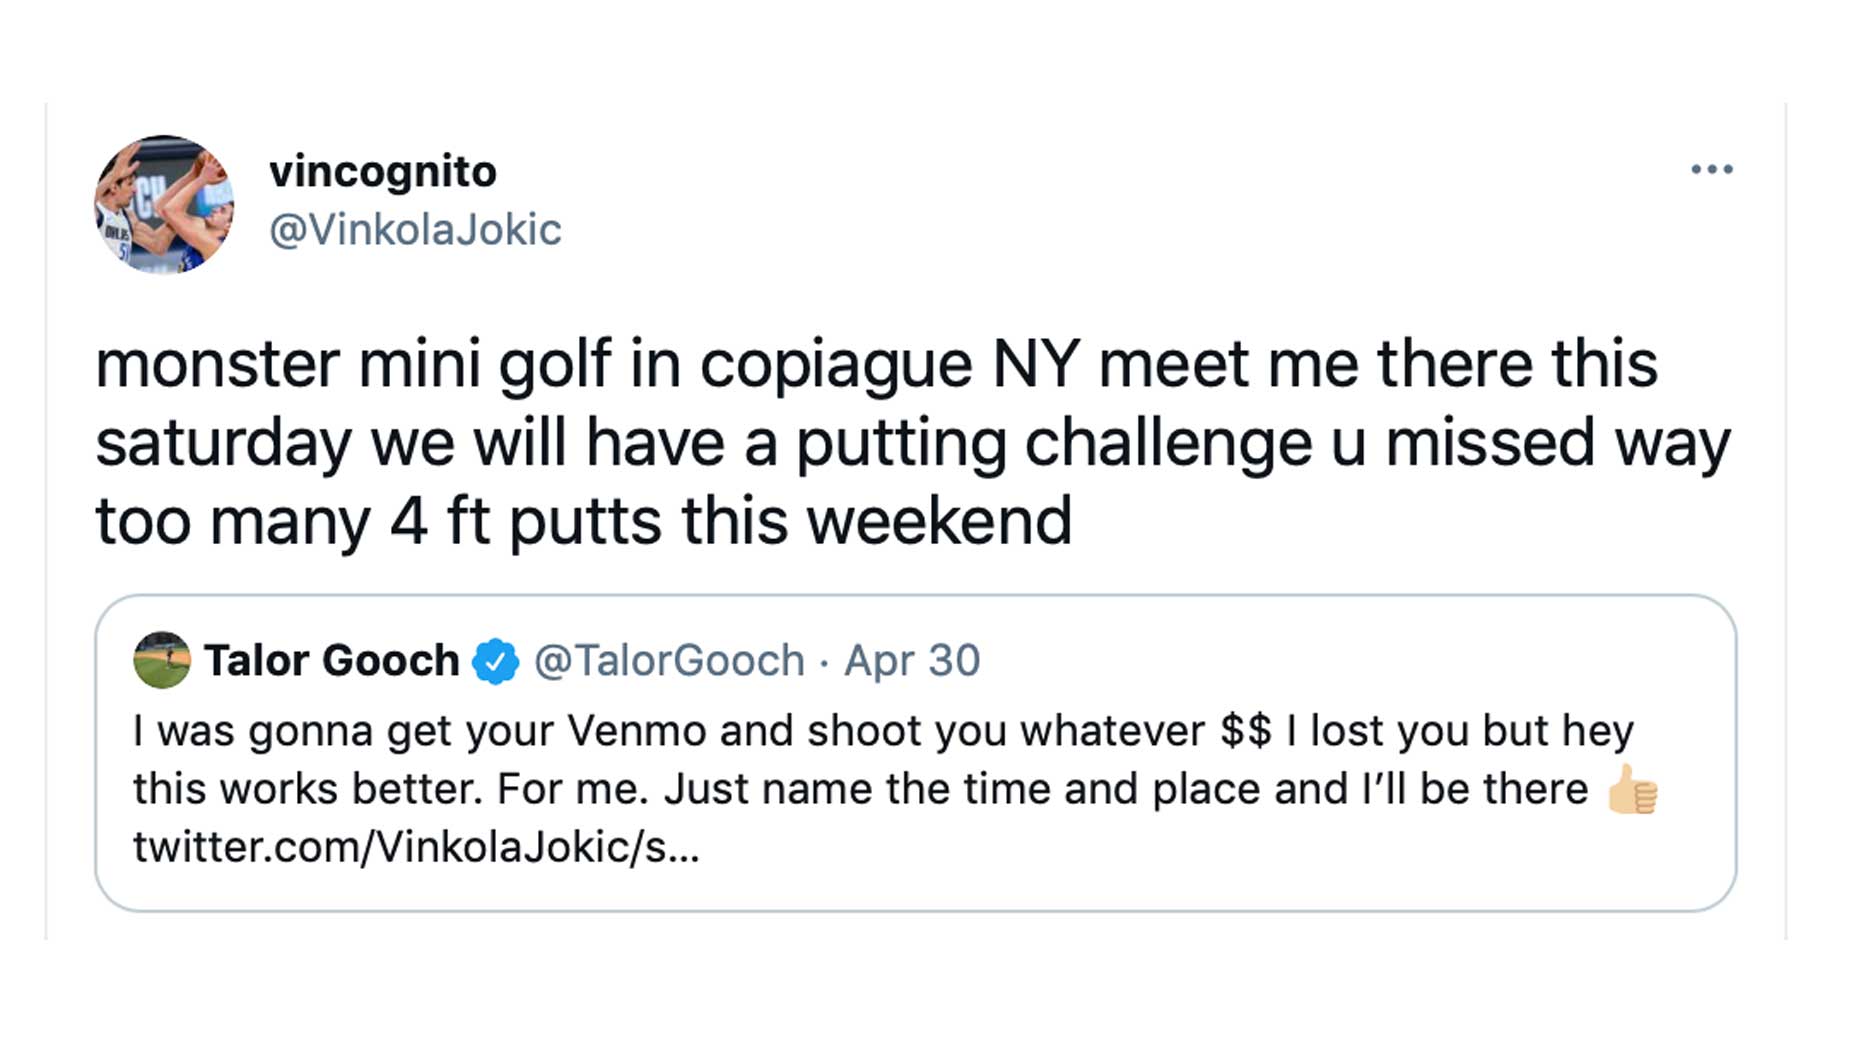Click the Talor Gooch name in quoted tweet

click(331, 661)
